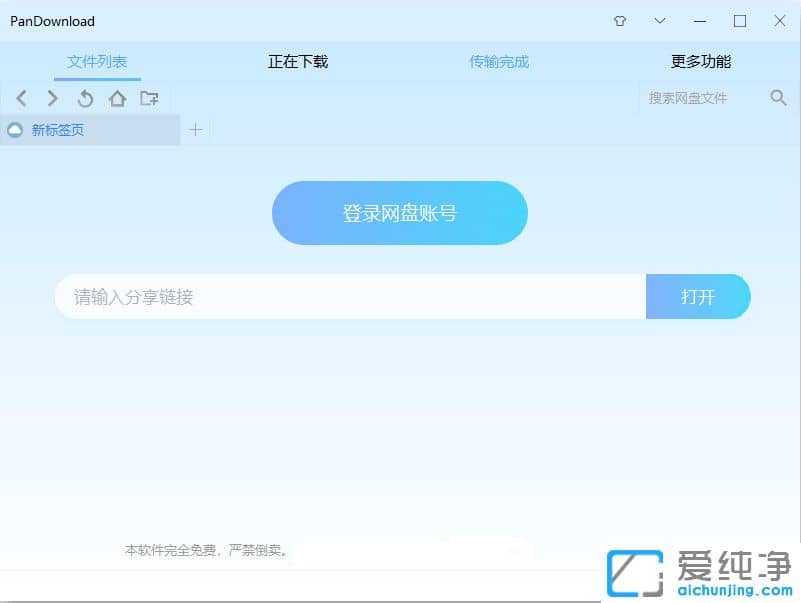Create a new folder with the folder icon
This screenshot has height=603, width=801.
pos(150,98)
